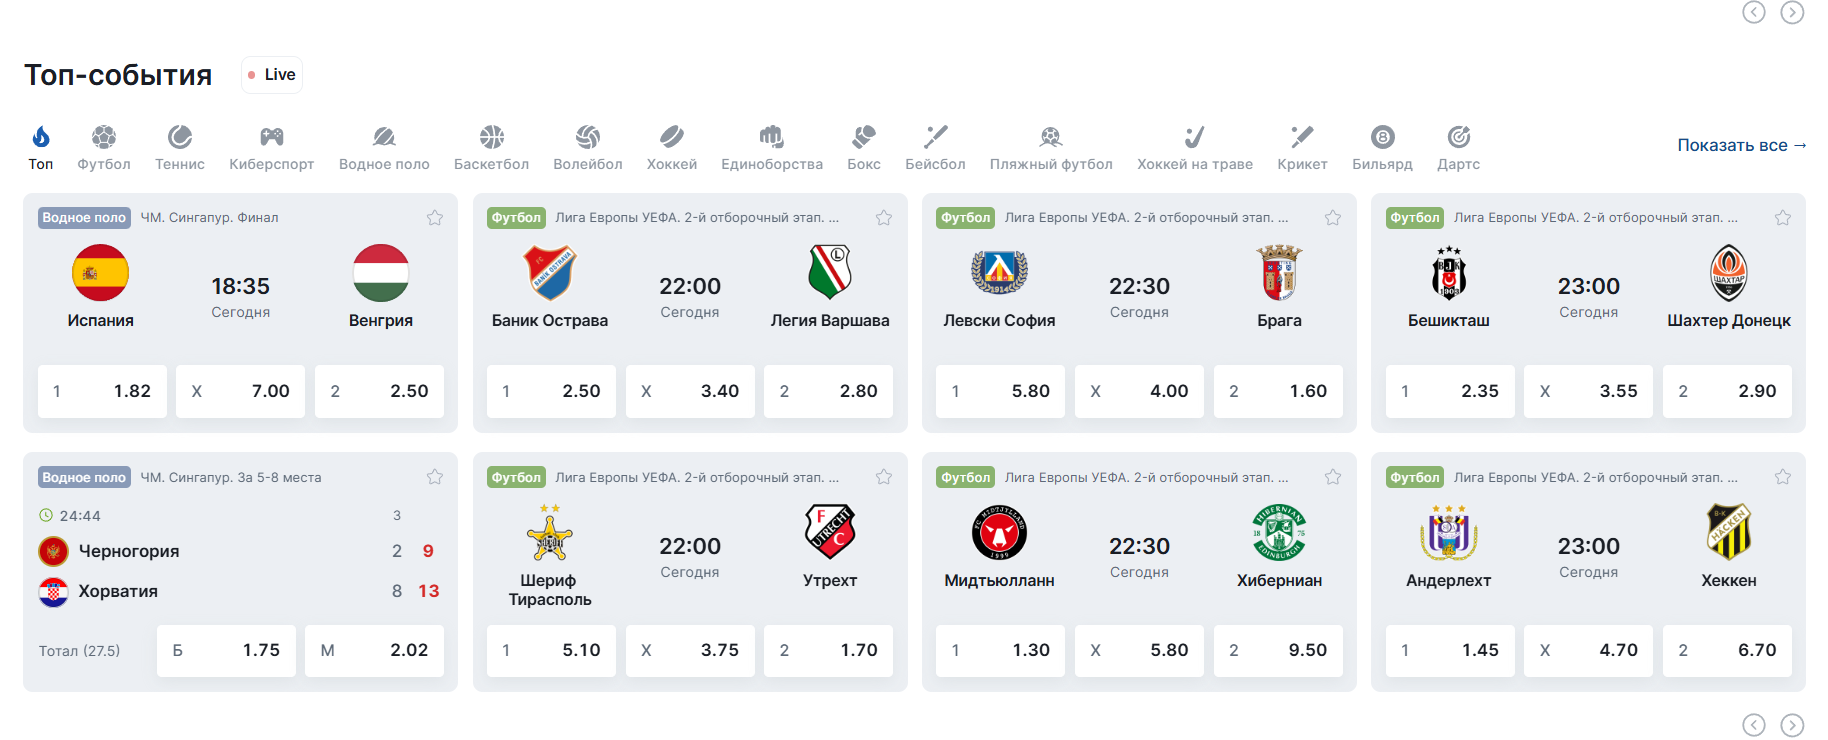The image size is (1828, 740).
Task: Select the Футбол sport icon
Action: (x=104, y=137)
